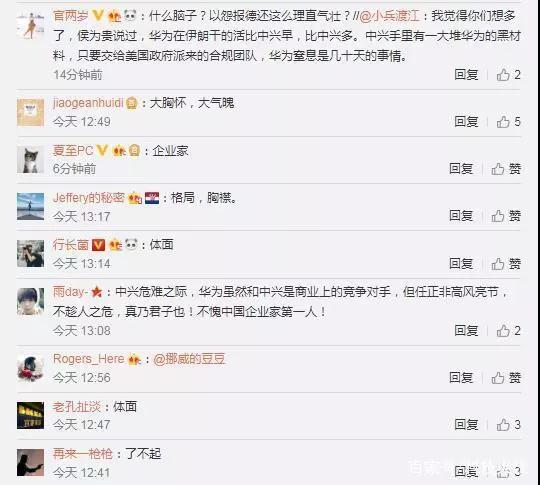Click 回复 on 老孔扯淡's comment
Image resolution: width=540 pixels, height=485 pixels.
(x=466, y=425)
